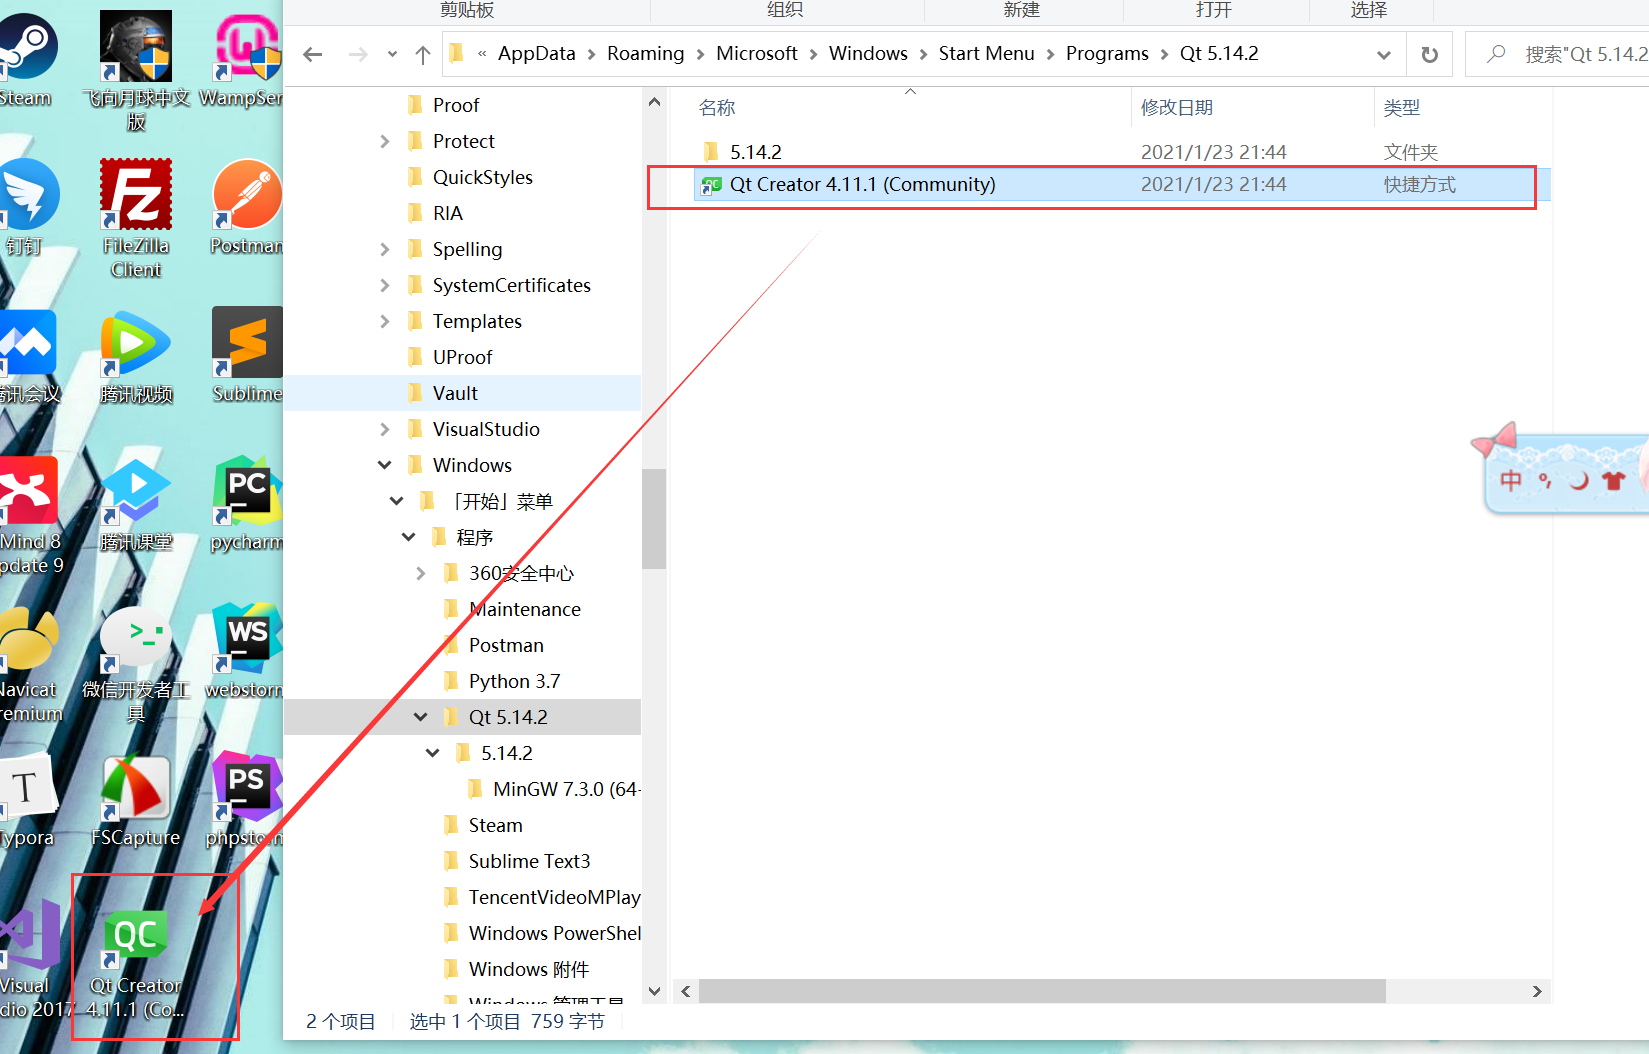Go forward in Explorer navigation
This screenshot has width=1649, height=1054.
tap(358, 54)
